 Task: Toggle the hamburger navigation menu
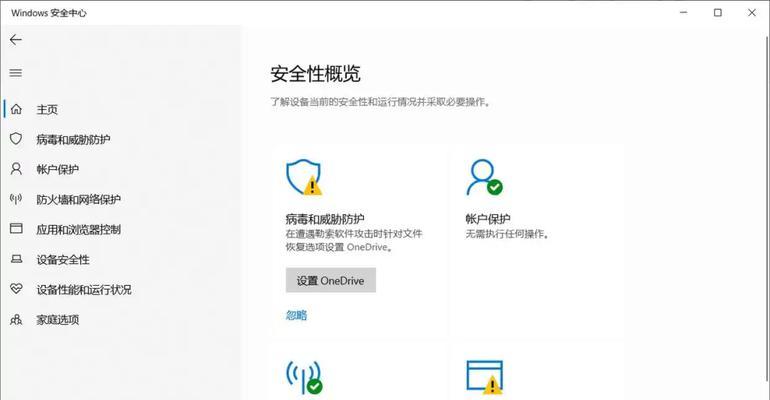[16, 73]
